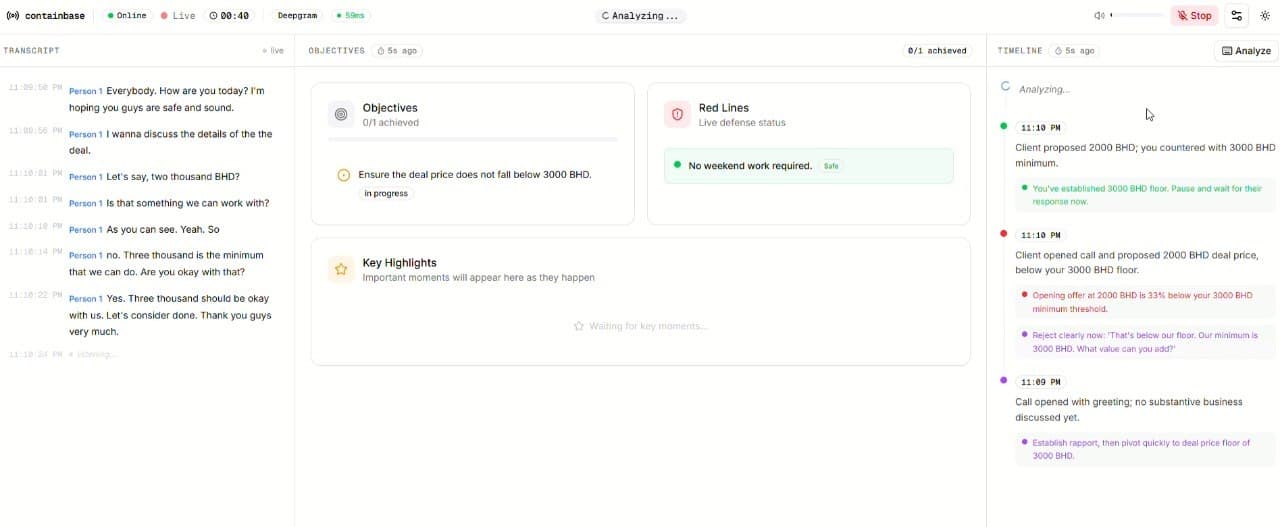
Task: Click transcript line 'I wanna discuss the details'
Action: tap(170, 142)
